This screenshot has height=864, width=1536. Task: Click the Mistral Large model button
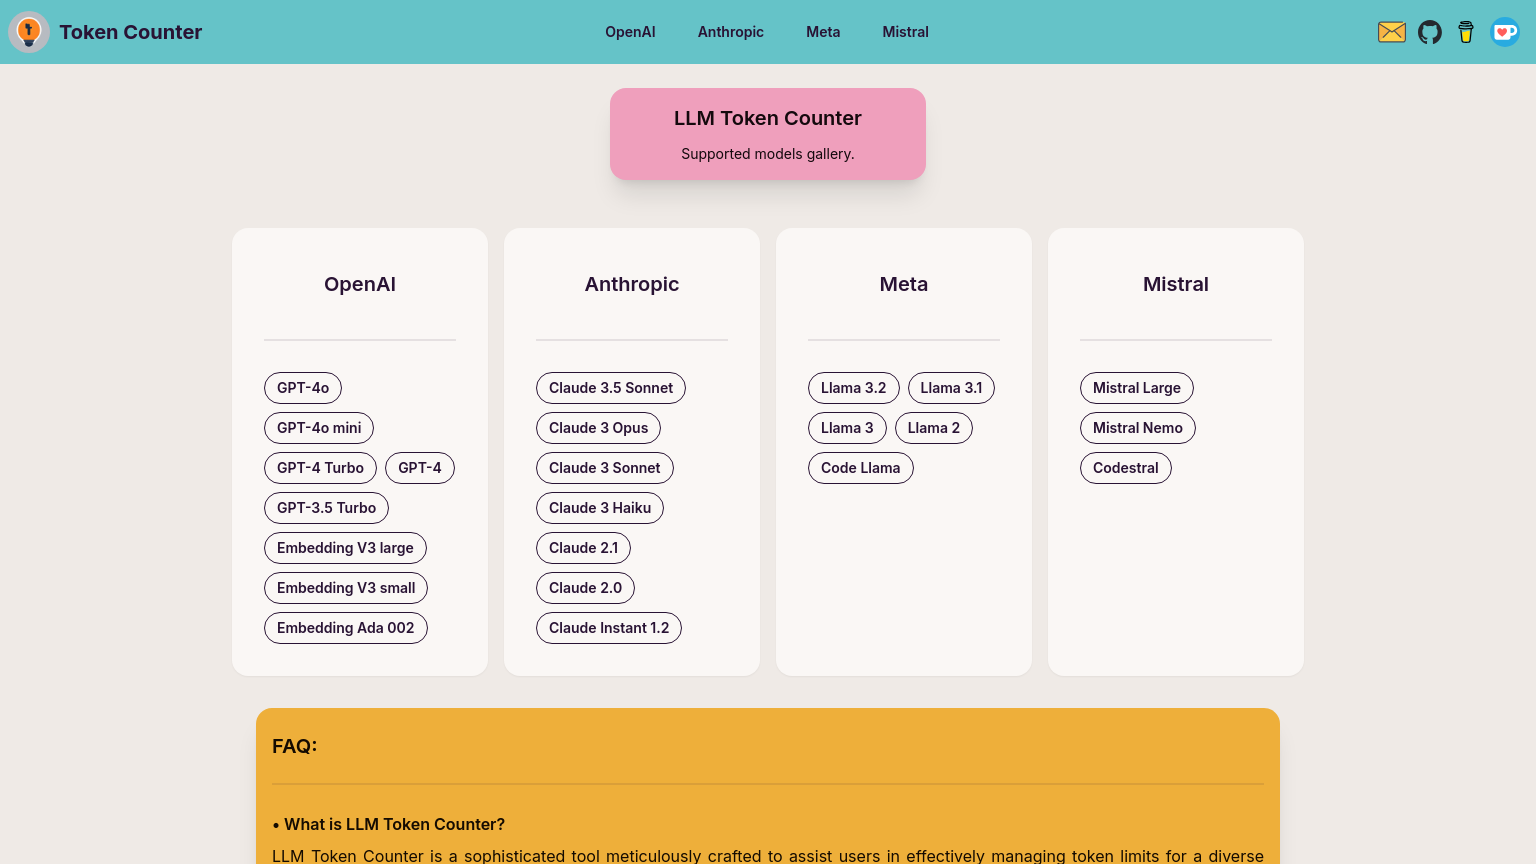tap(1137, 388)
